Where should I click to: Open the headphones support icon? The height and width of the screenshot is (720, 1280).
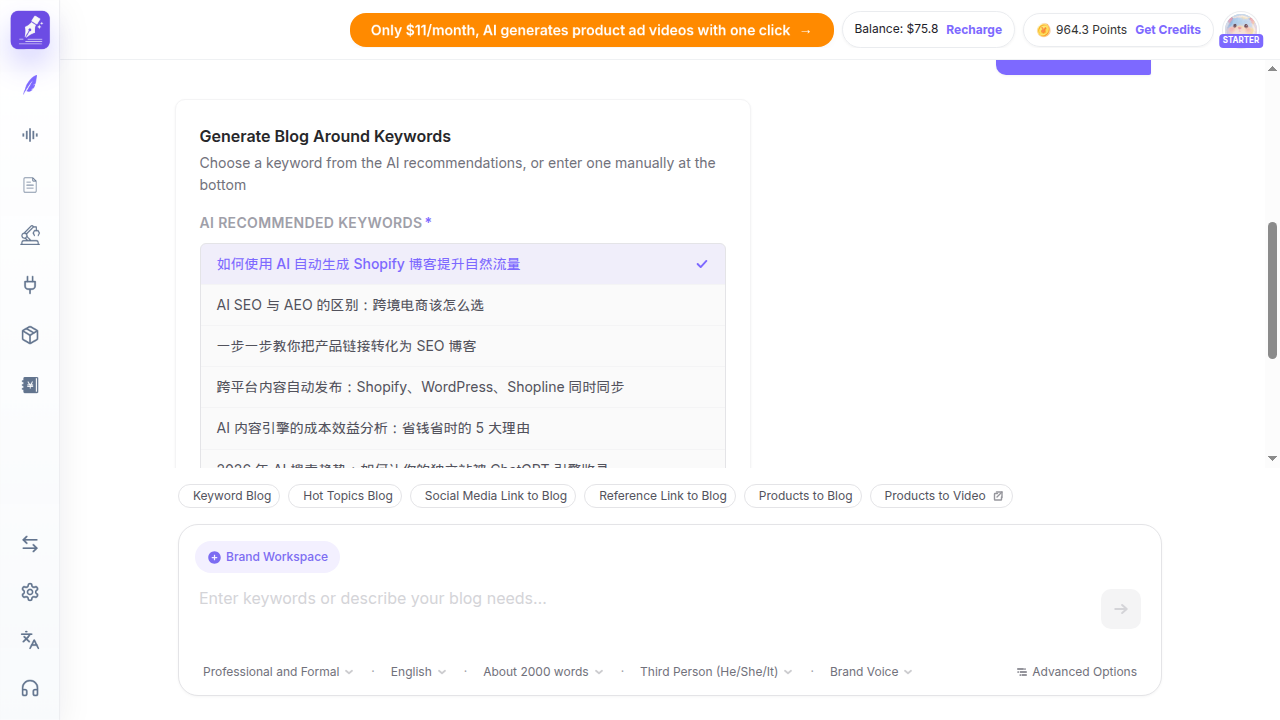click(30, 688)
